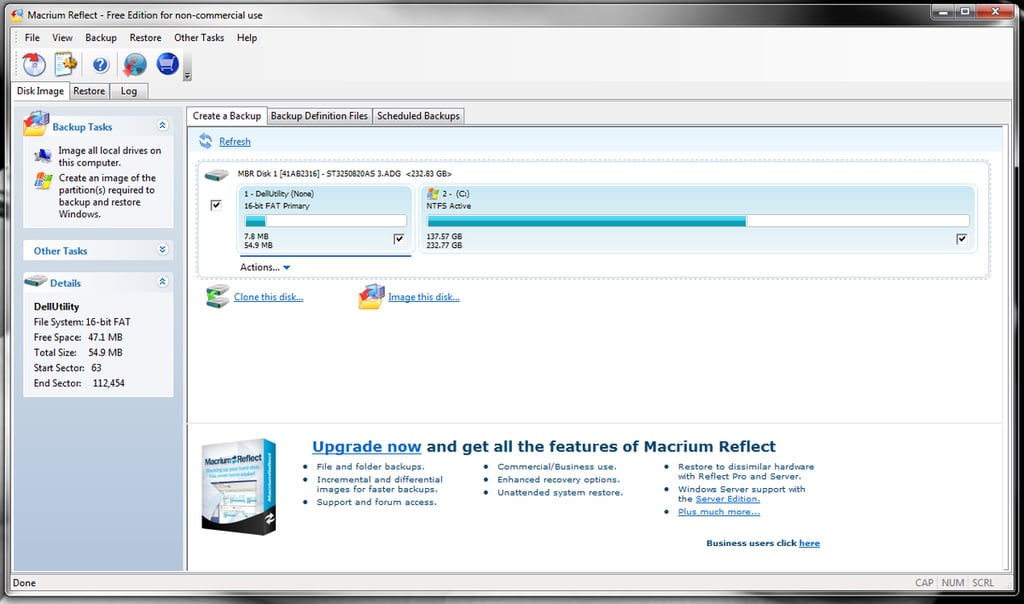1024x604 pixels.
Task: Uncheck the C: partition checkbox
Action: click(x=961, y=239)
